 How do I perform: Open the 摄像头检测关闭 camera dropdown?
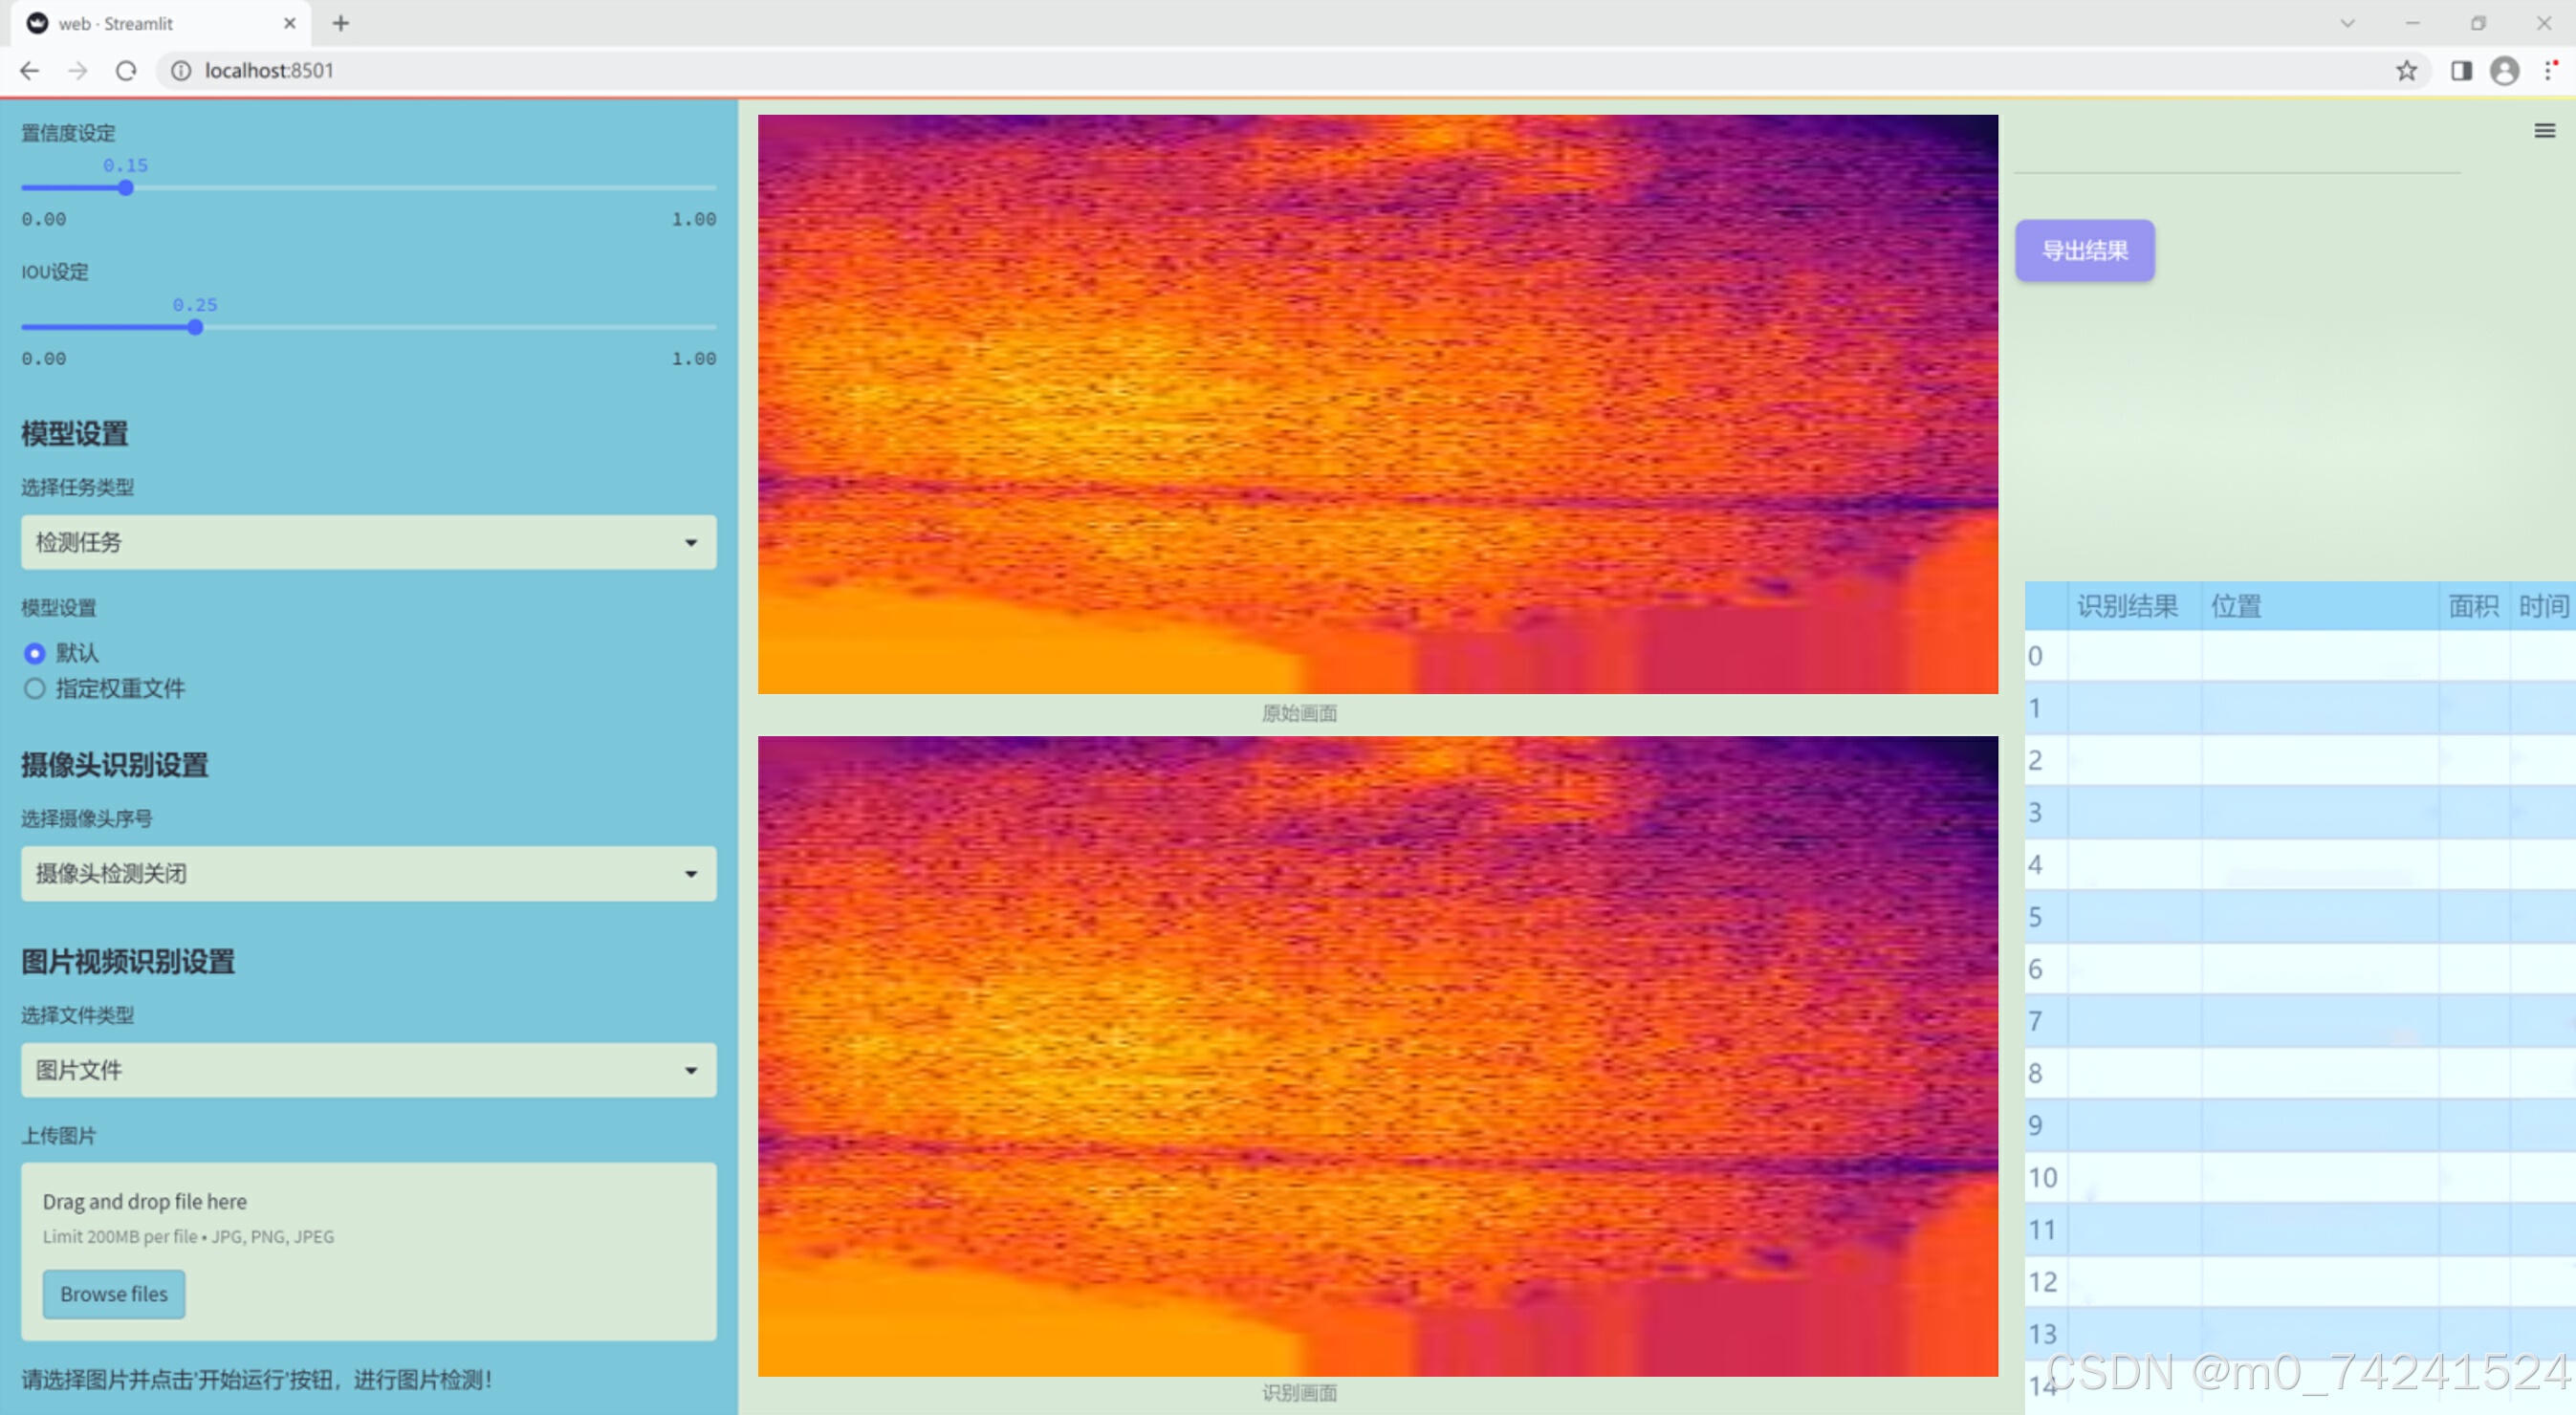368,873
